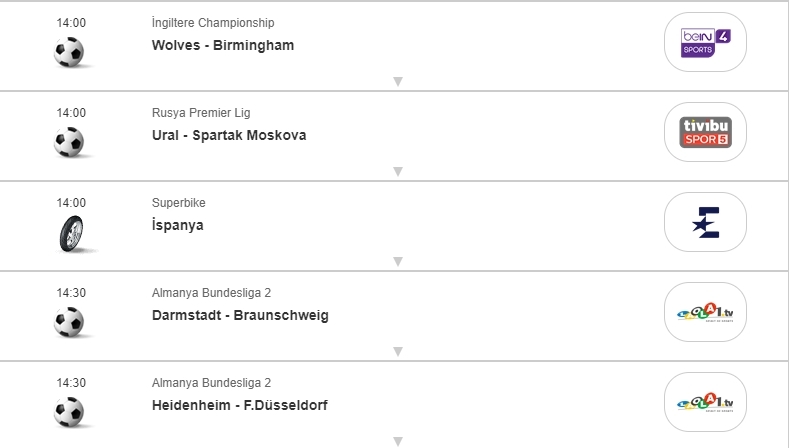
Task: Click the football icon beside Heidenheim - F.Düsseldorf
Action: tap(70, 412)
